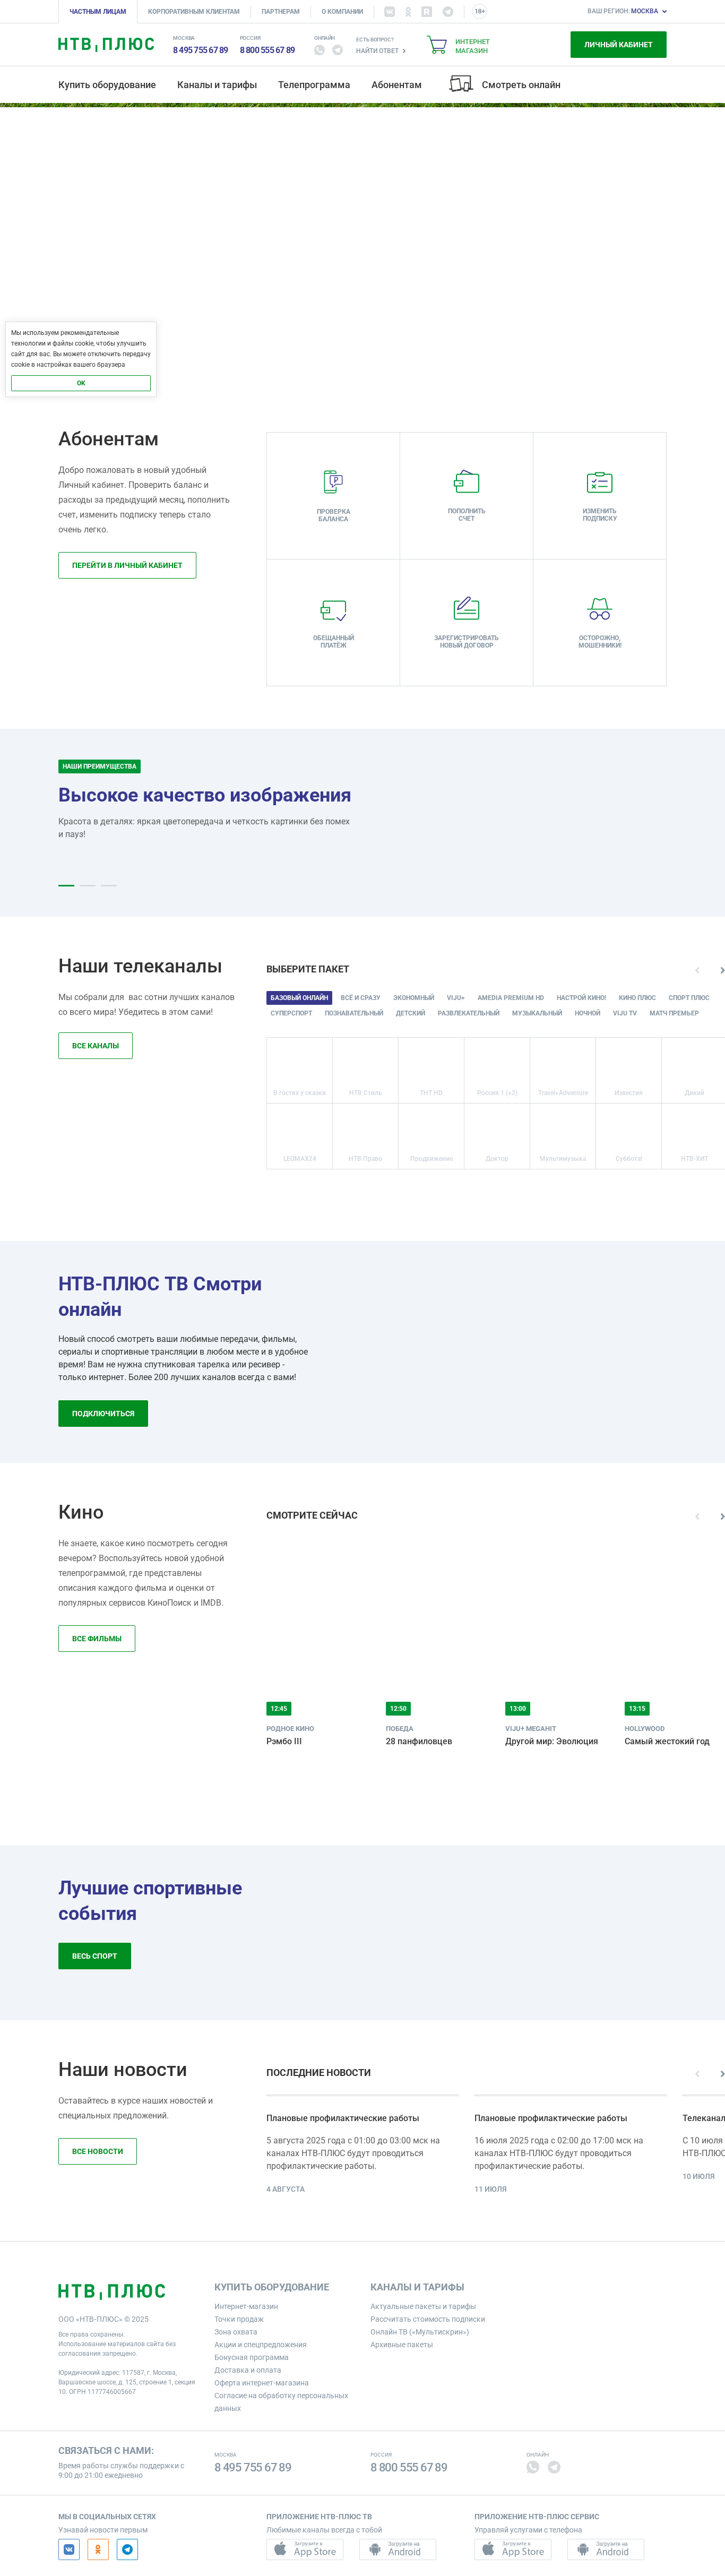Click the НТВ-ПЛЮС logo in the header
725x2576 pixels.
[x=106, y=45]
